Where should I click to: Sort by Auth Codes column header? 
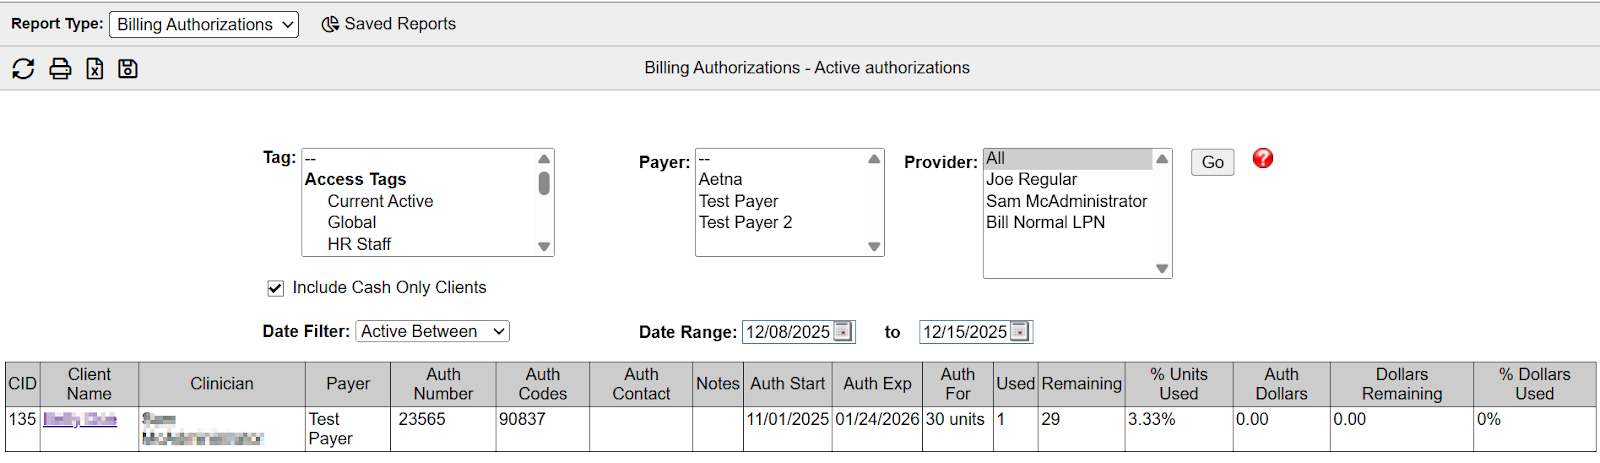click(543, 384)
